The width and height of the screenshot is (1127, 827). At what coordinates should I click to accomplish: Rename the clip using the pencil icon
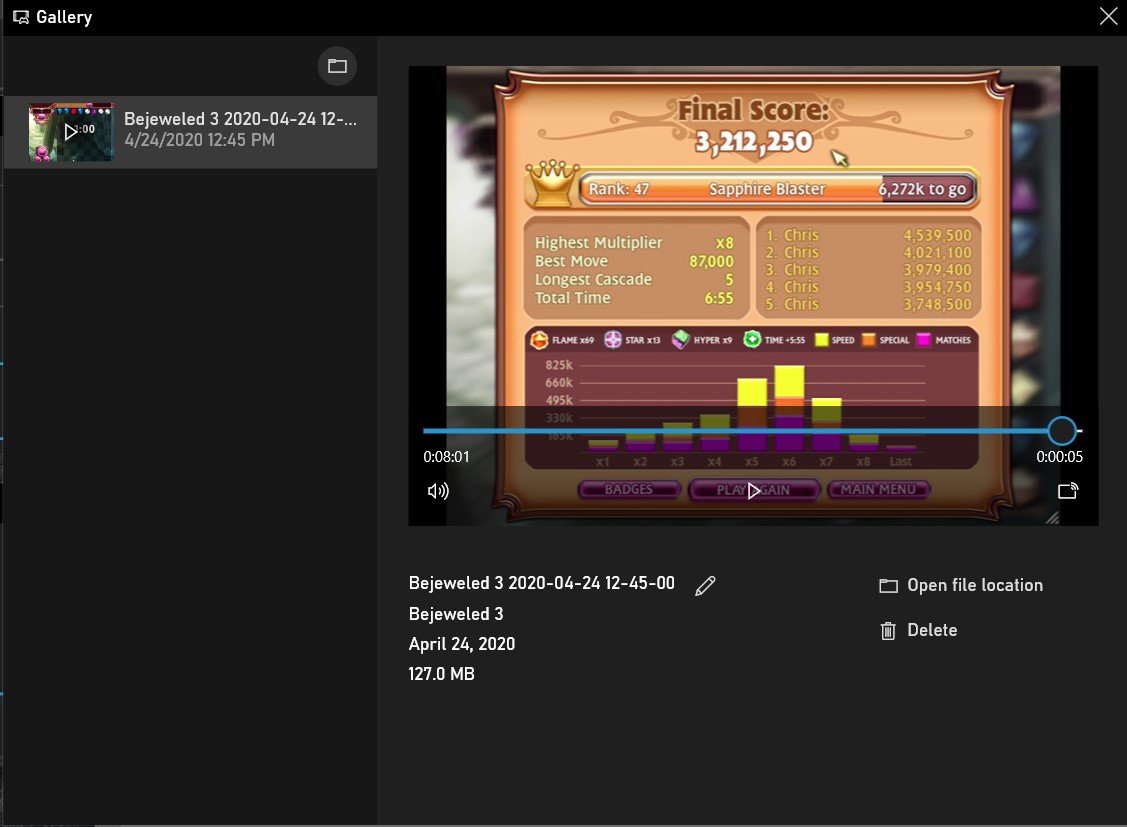coord(705,586)
